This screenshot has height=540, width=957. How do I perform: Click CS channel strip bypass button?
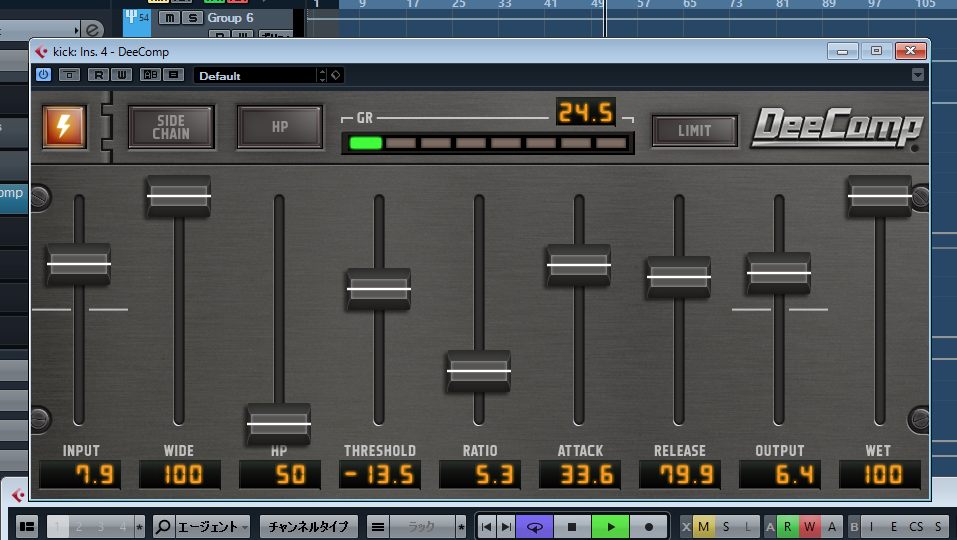point(915,526)
